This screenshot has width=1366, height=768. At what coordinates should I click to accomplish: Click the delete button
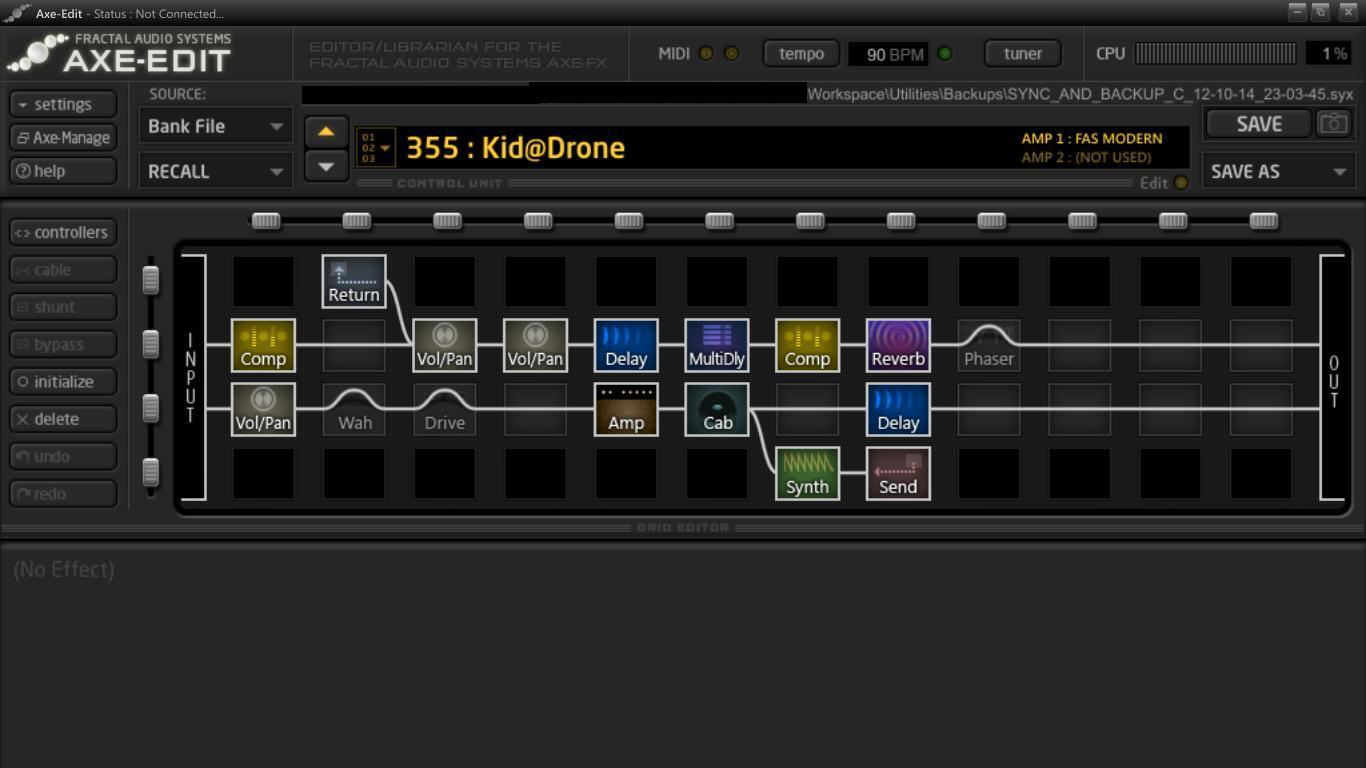click(x=63, y=419)
